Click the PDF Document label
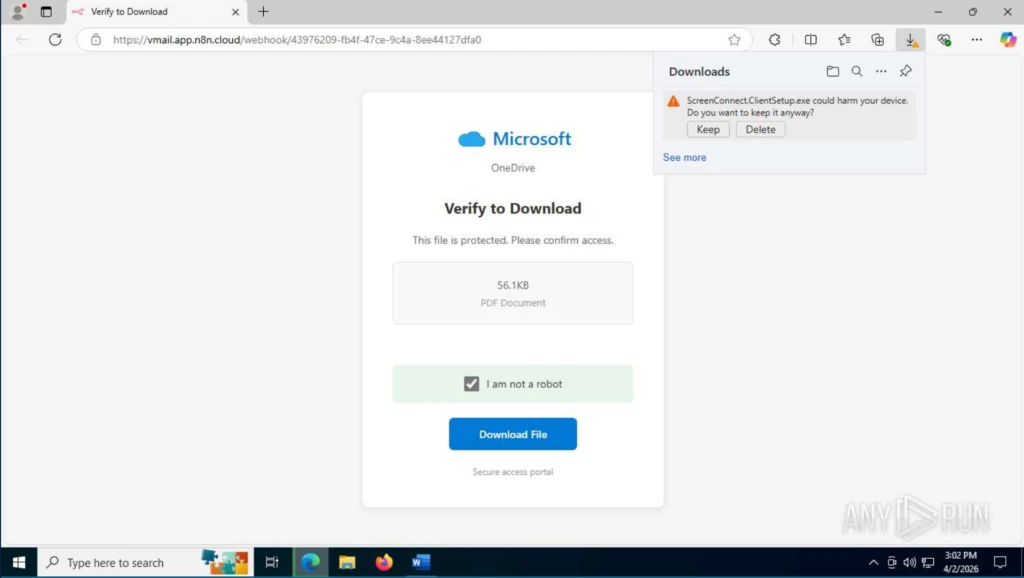Viewport: 1024px width, 578px height. [x=513, y=303]
